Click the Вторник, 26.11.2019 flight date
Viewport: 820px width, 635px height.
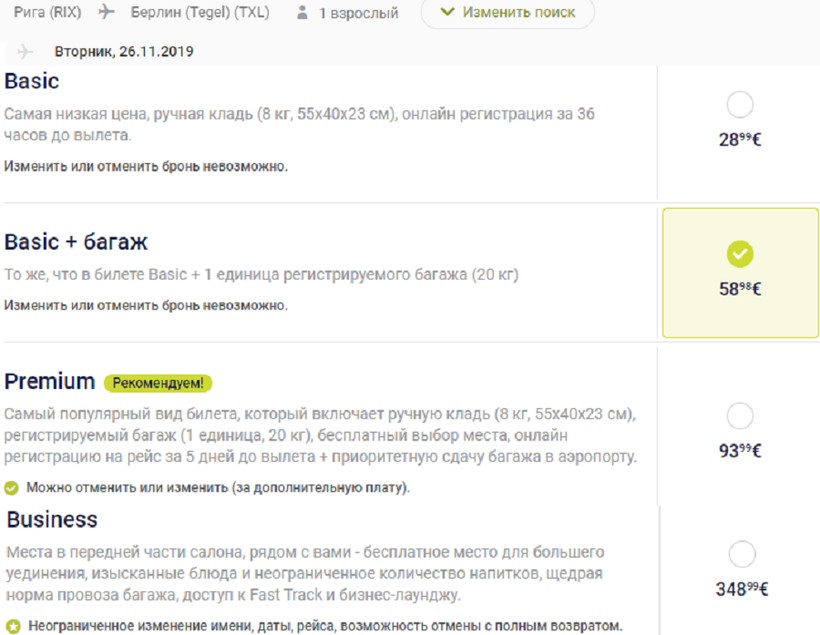click(x=124, y=51)
